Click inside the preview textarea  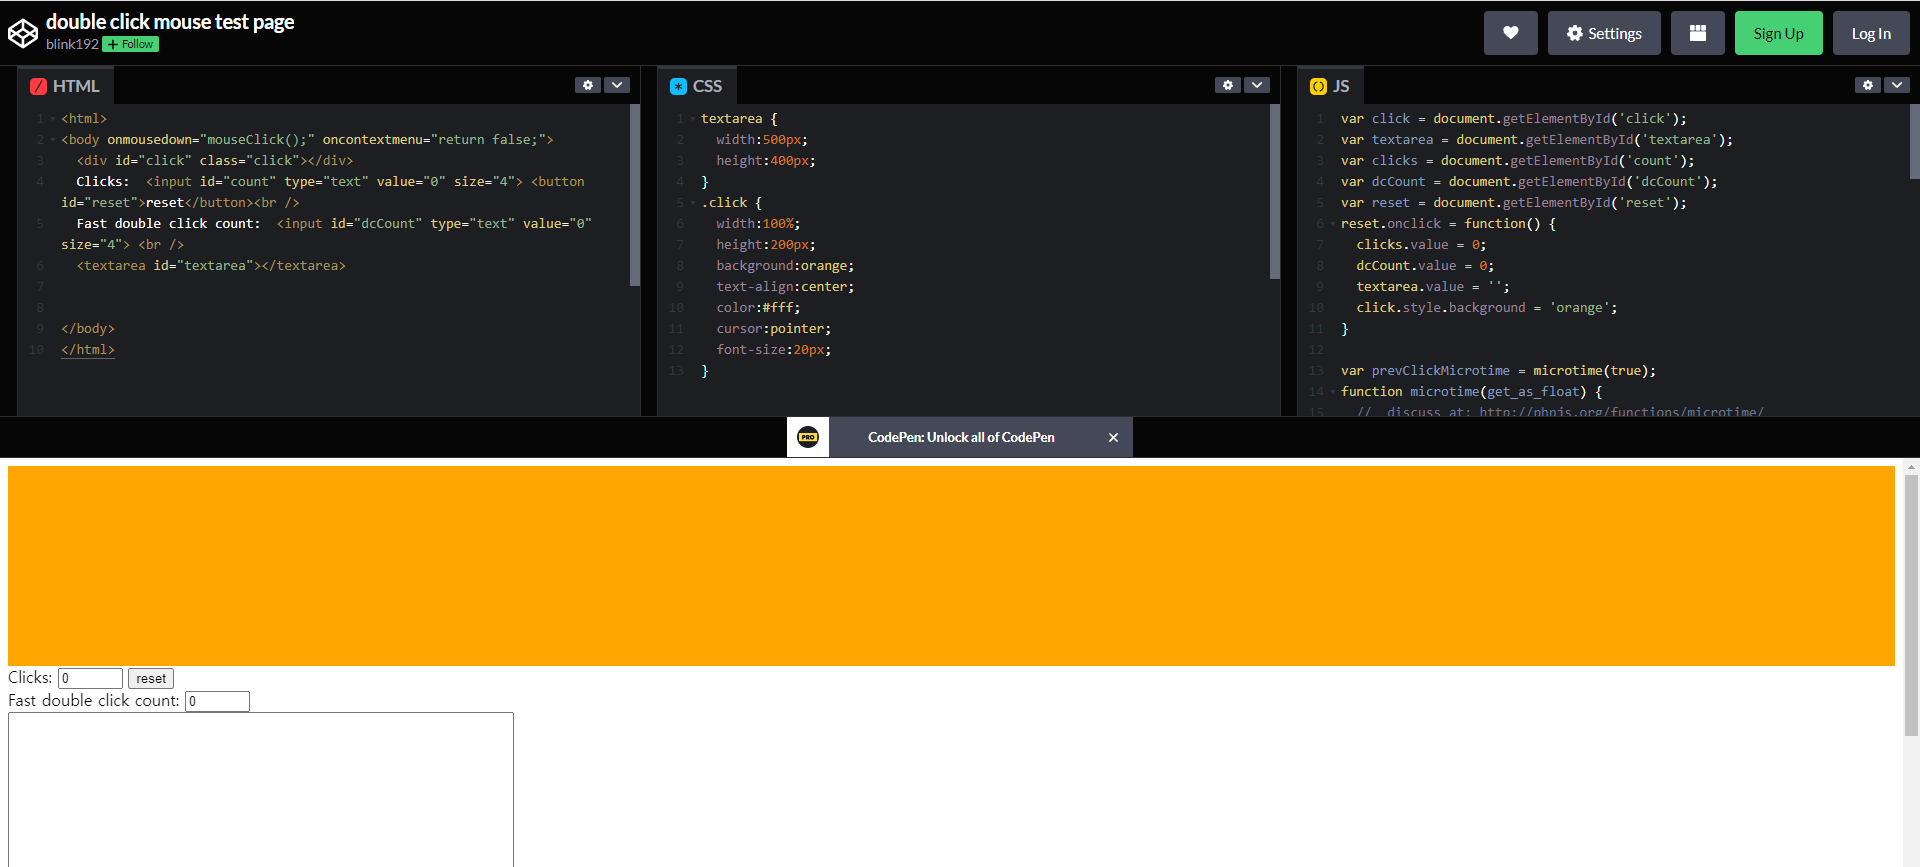(261, 789)
